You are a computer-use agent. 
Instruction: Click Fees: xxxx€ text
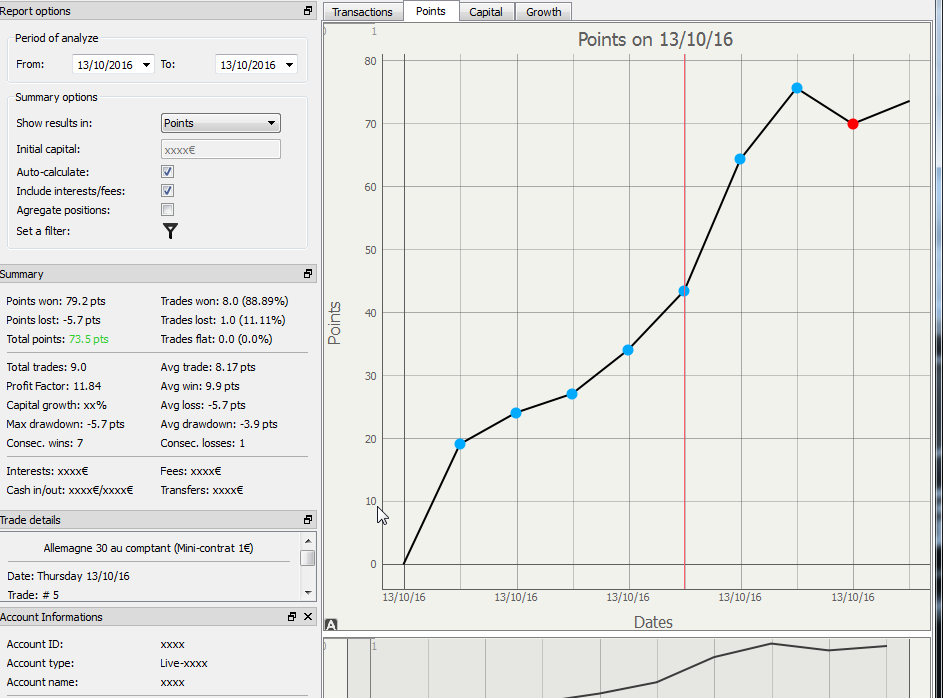pos(191,471)
